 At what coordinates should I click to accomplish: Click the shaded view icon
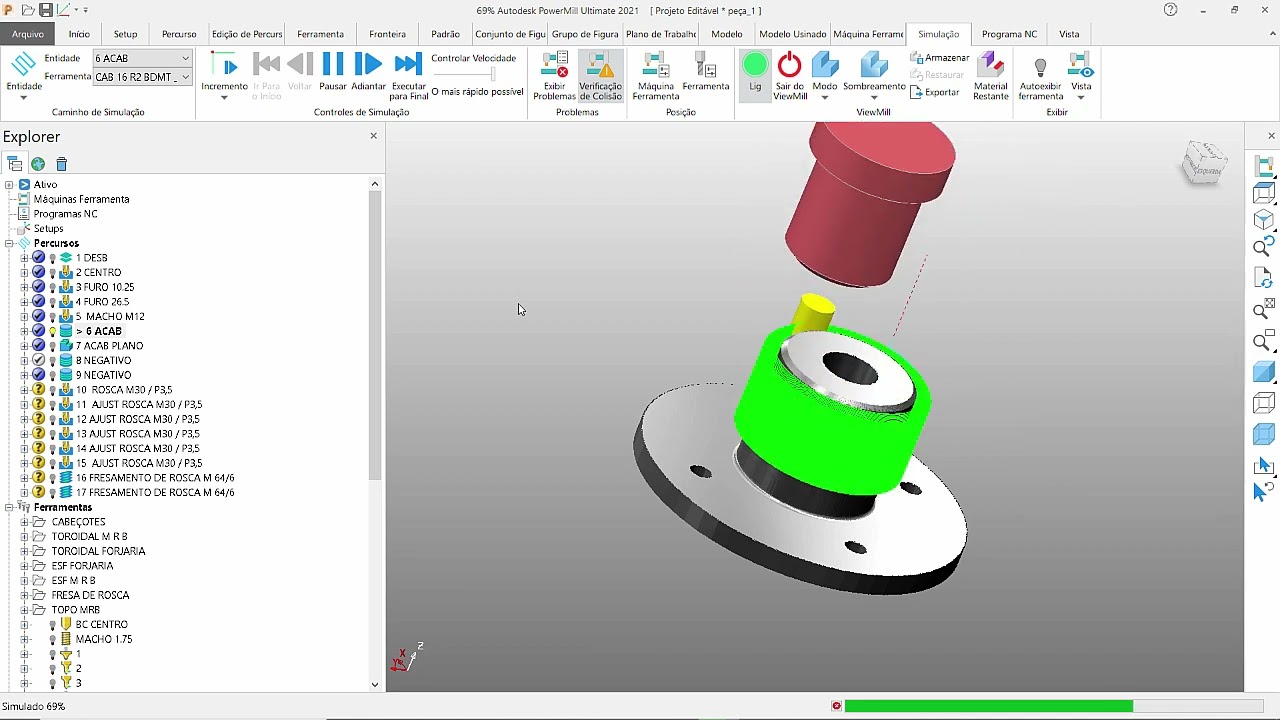(1264, 372)
